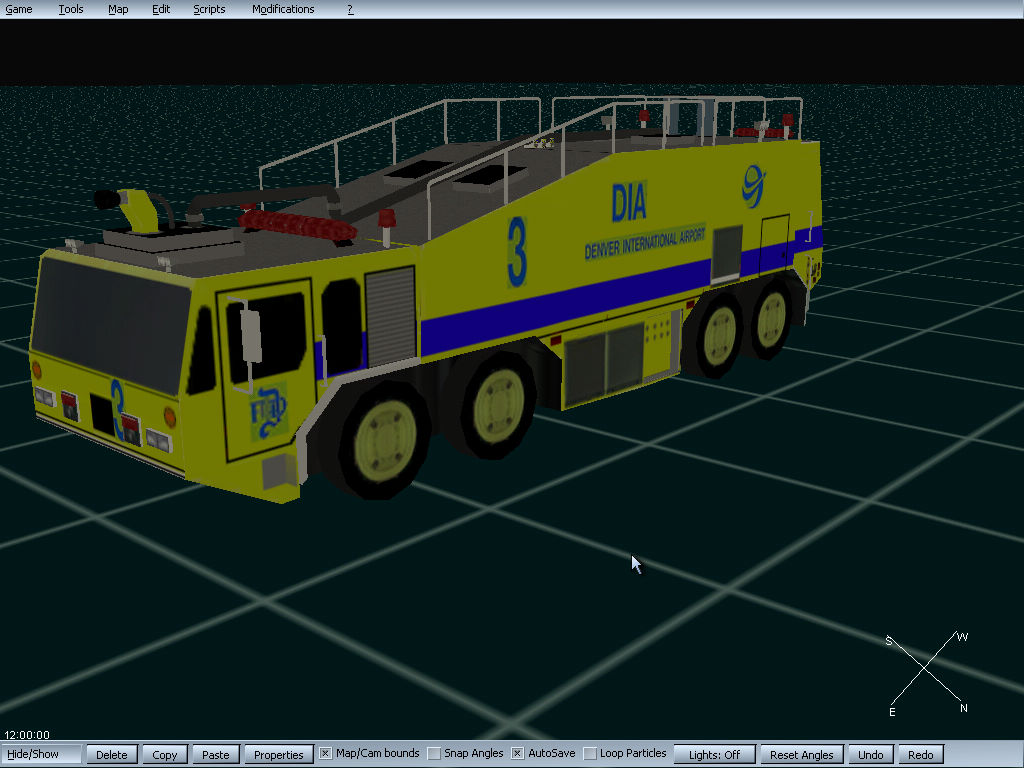
Task: Open Properties for the selected object
Action: click(278, 754)
